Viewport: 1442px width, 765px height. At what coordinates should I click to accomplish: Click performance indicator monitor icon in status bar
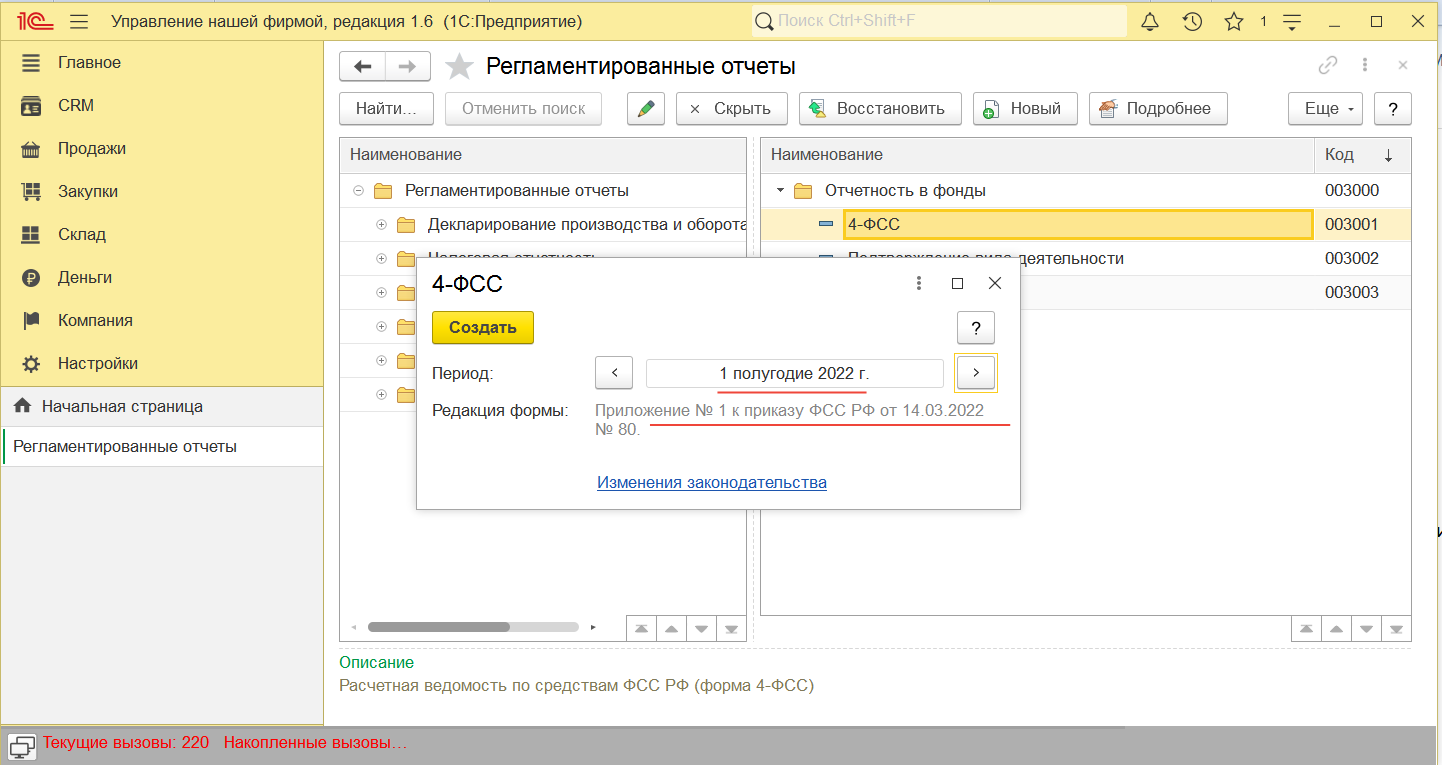point(22,745)
